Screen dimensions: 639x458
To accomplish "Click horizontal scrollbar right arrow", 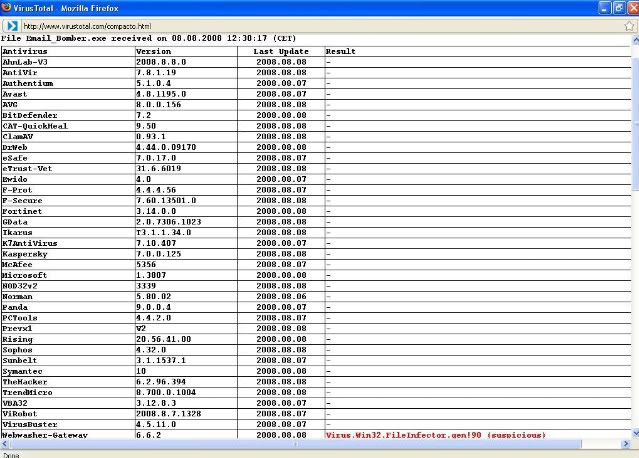I will pyautogui.click(x=626, y=444).
